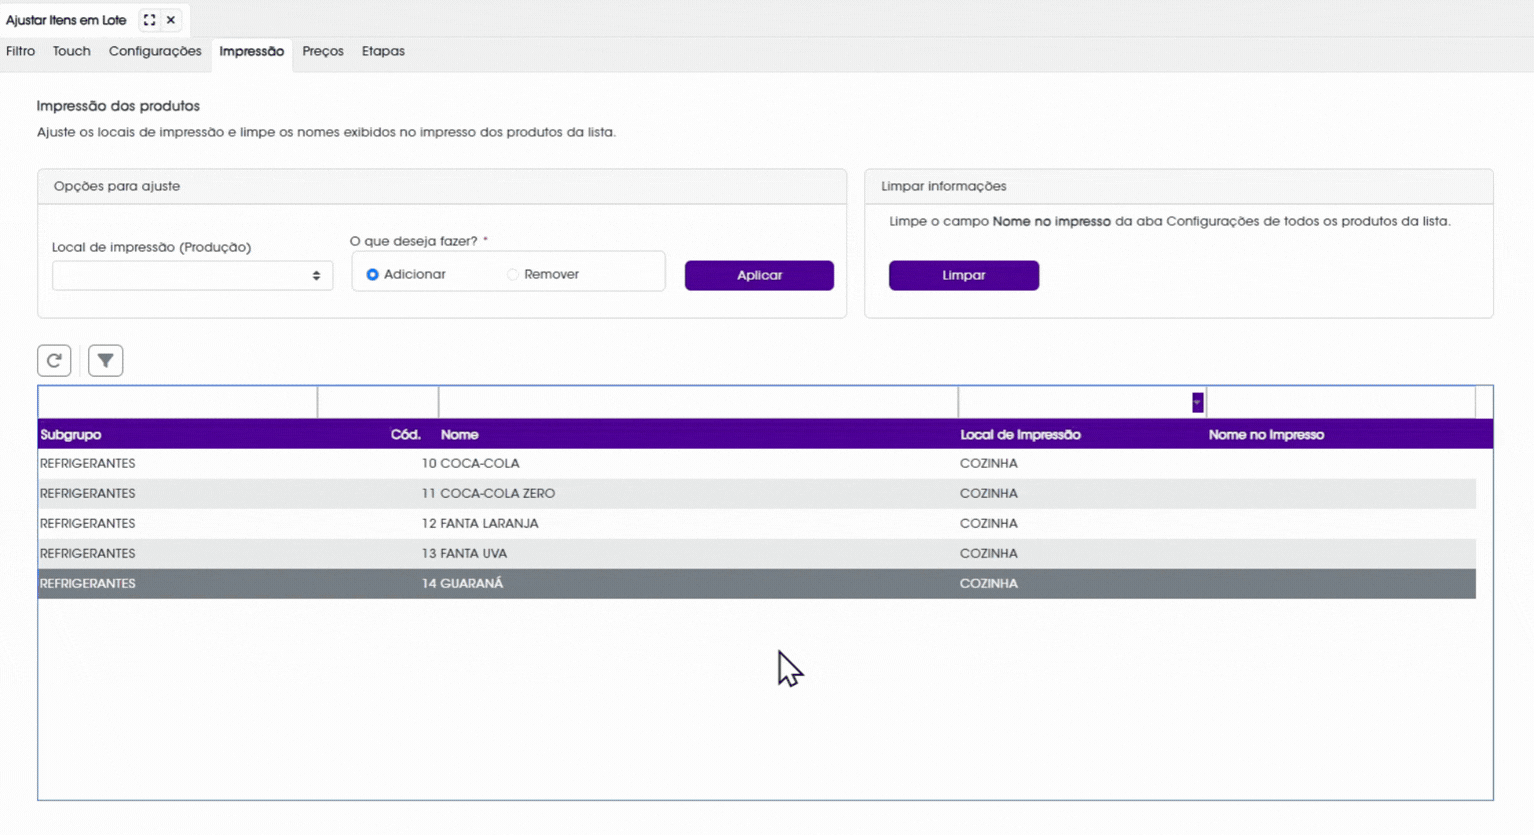This screenshot has height=835, width=1534.
Task: Sort by the Local de Impressão column header
Action: (x=1020, y=434)
